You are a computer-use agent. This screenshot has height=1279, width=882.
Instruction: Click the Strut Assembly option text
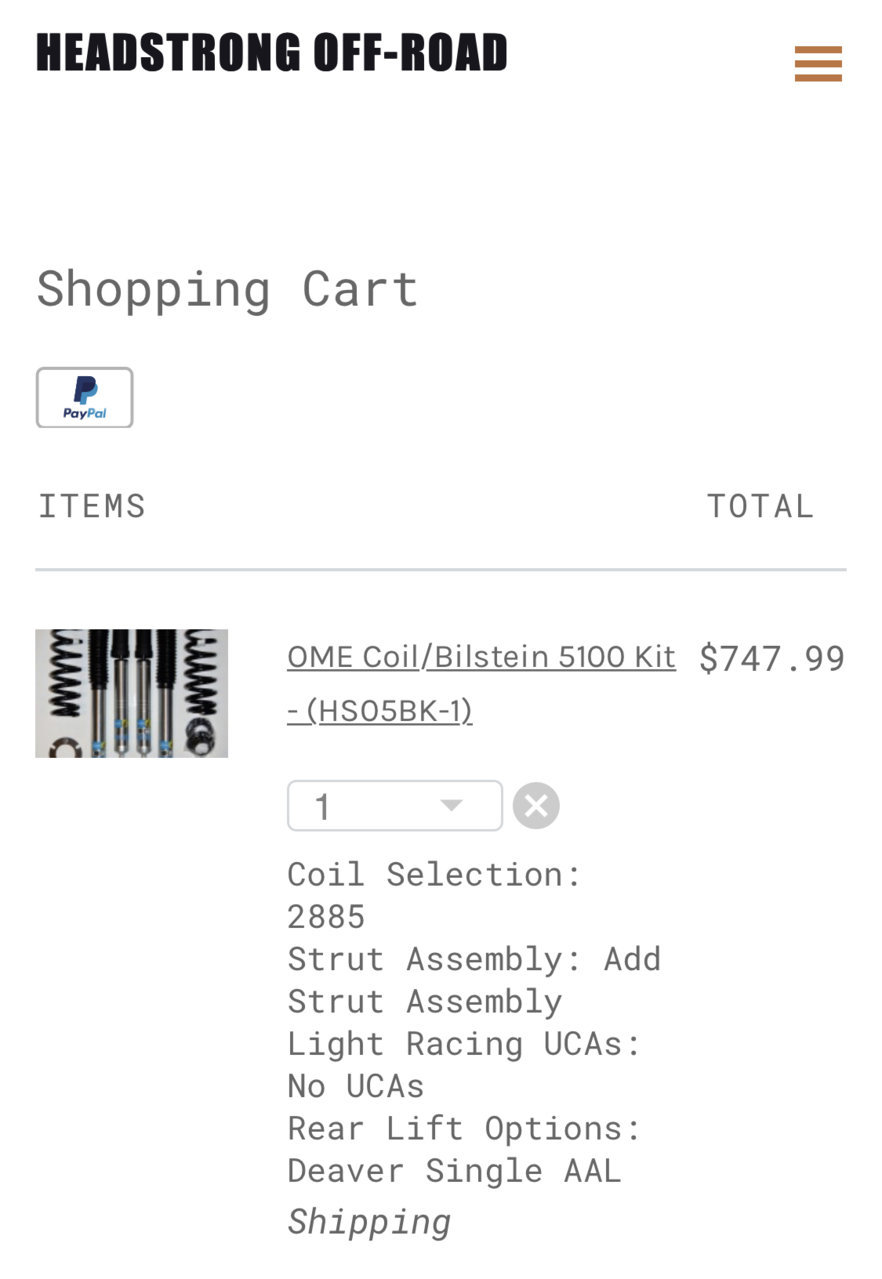tap(474, 980)
